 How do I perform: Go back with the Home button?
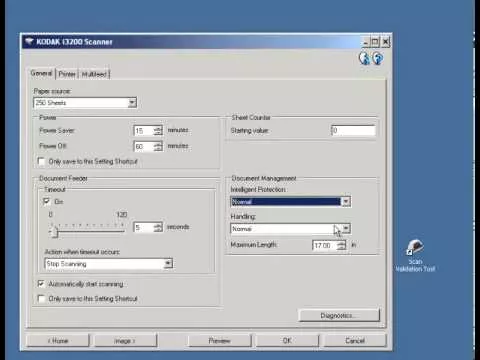58,340
